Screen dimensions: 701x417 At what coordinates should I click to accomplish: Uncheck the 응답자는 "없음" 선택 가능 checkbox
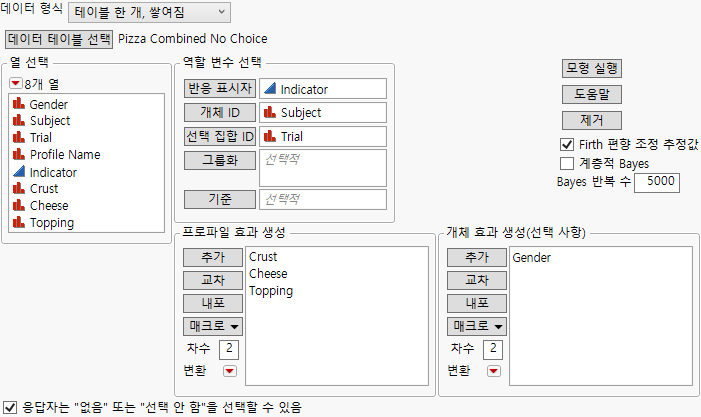point(10,407)
